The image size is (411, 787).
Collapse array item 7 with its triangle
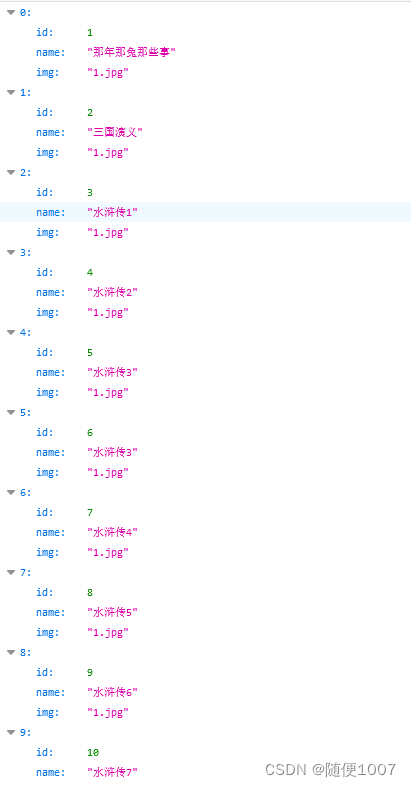click(x=11, y=573)
